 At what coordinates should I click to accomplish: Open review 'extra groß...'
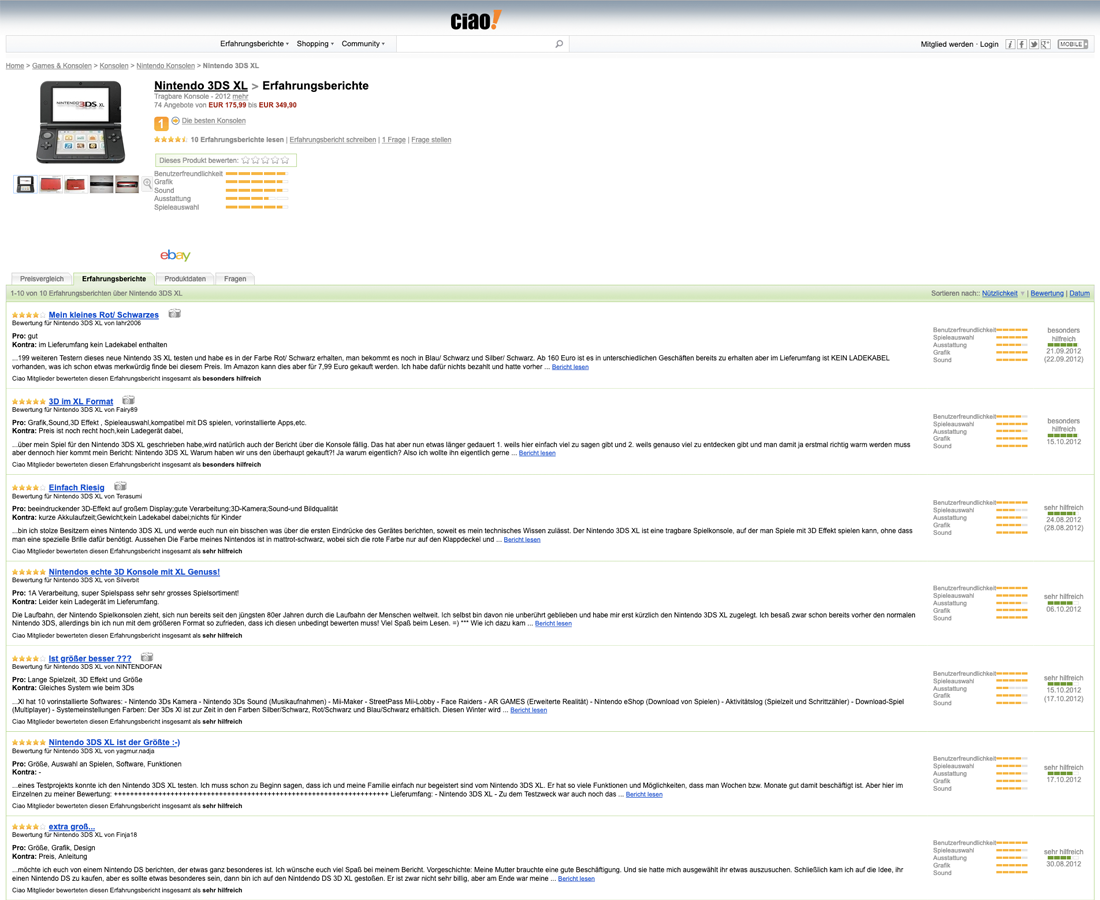pos(72,827)
